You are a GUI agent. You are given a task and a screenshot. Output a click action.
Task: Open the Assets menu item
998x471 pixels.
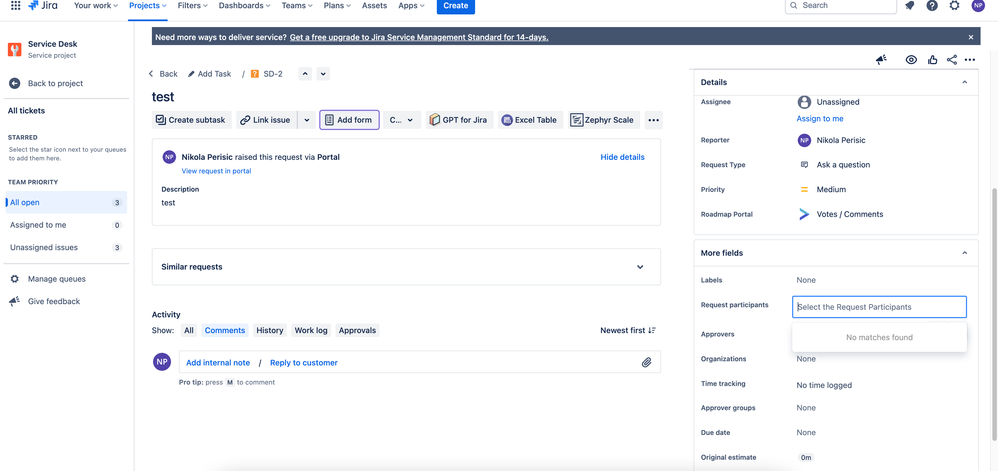point(374,6)
